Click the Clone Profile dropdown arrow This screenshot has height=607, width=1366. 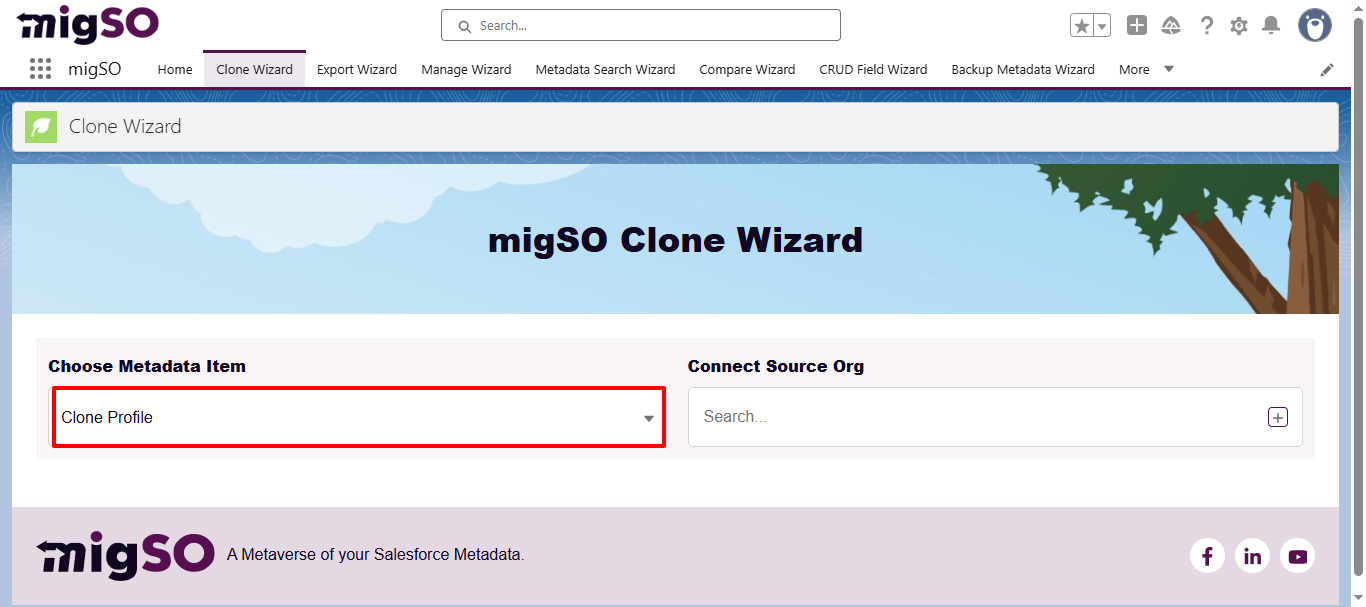649,419
